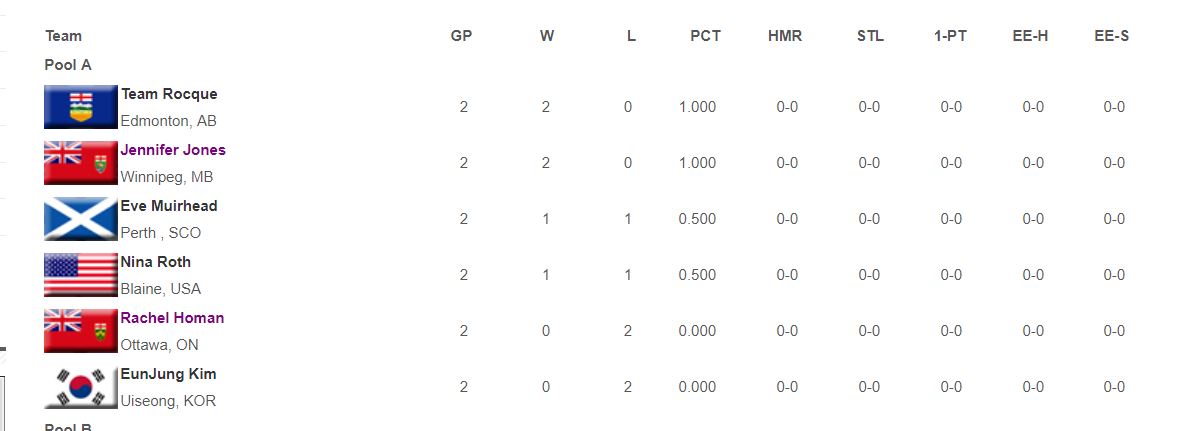This screenshot has height=431, width=1181.
Task: Select the Eve Muirhead team name
Action: pos(169,206)
